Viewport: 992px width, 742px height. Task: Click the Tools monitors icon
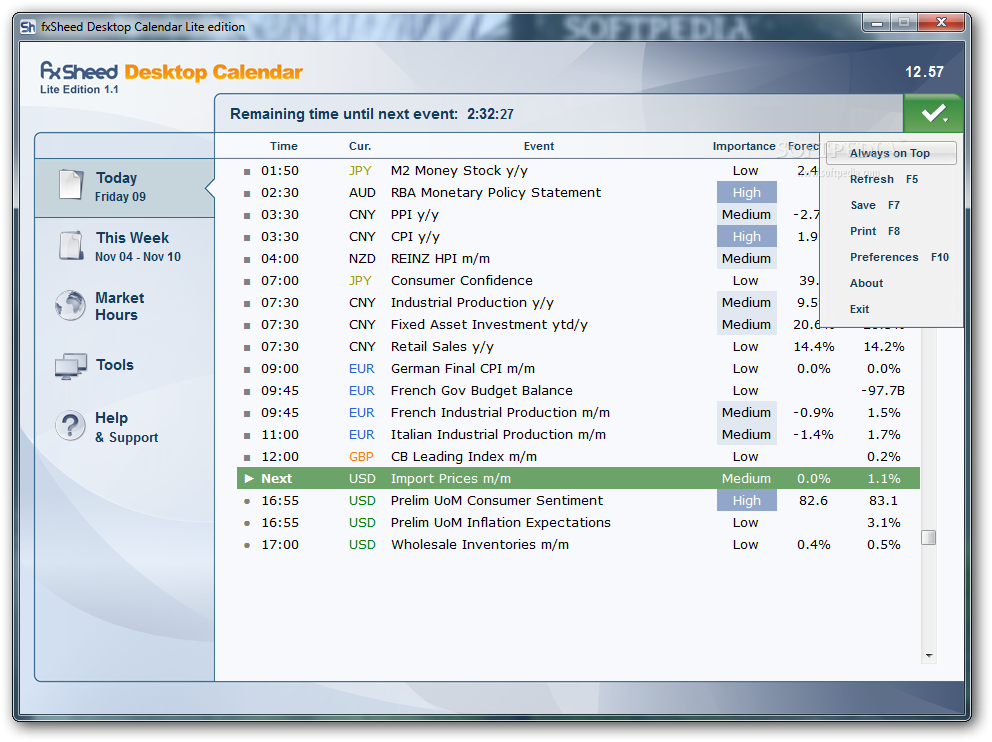click(70, 366)
